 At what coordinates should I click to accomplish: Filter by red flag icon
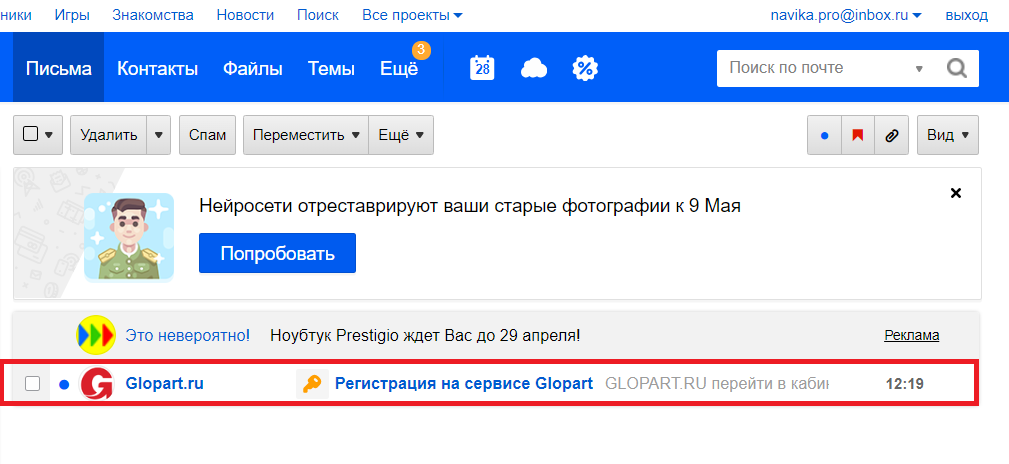click(x=857, y=135)
